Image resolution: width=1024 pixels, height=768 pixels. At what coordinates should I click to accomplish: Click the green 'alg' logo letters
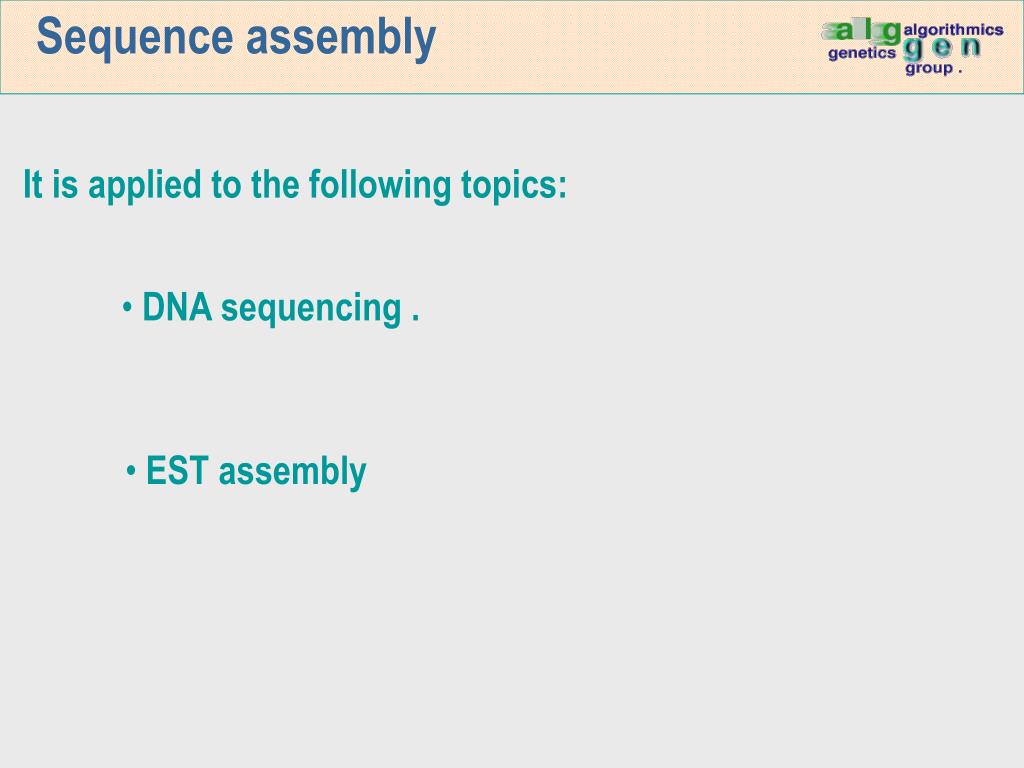click(x=861, y=31)
